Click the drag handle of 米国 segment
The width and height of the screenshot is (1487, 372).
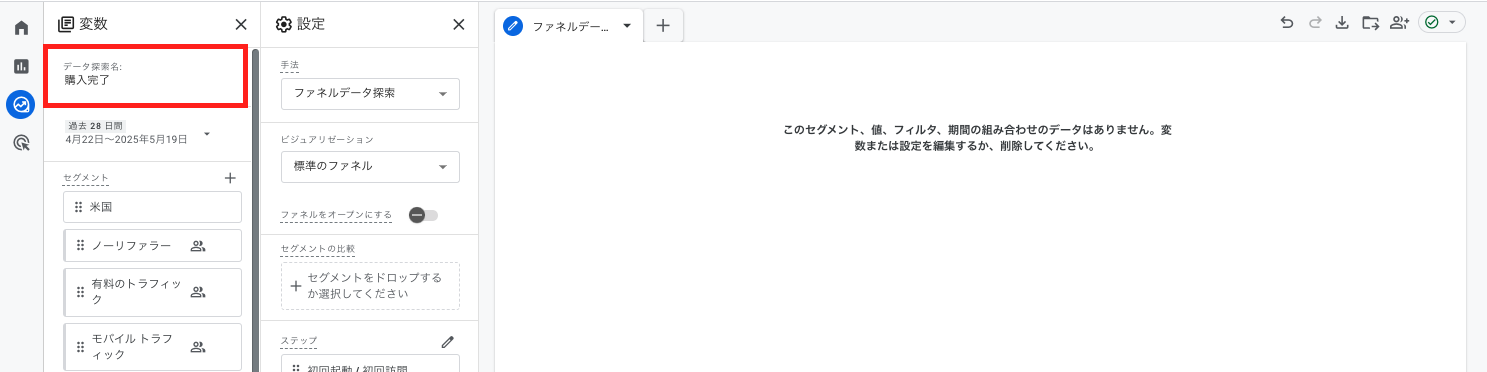[78, 207]
